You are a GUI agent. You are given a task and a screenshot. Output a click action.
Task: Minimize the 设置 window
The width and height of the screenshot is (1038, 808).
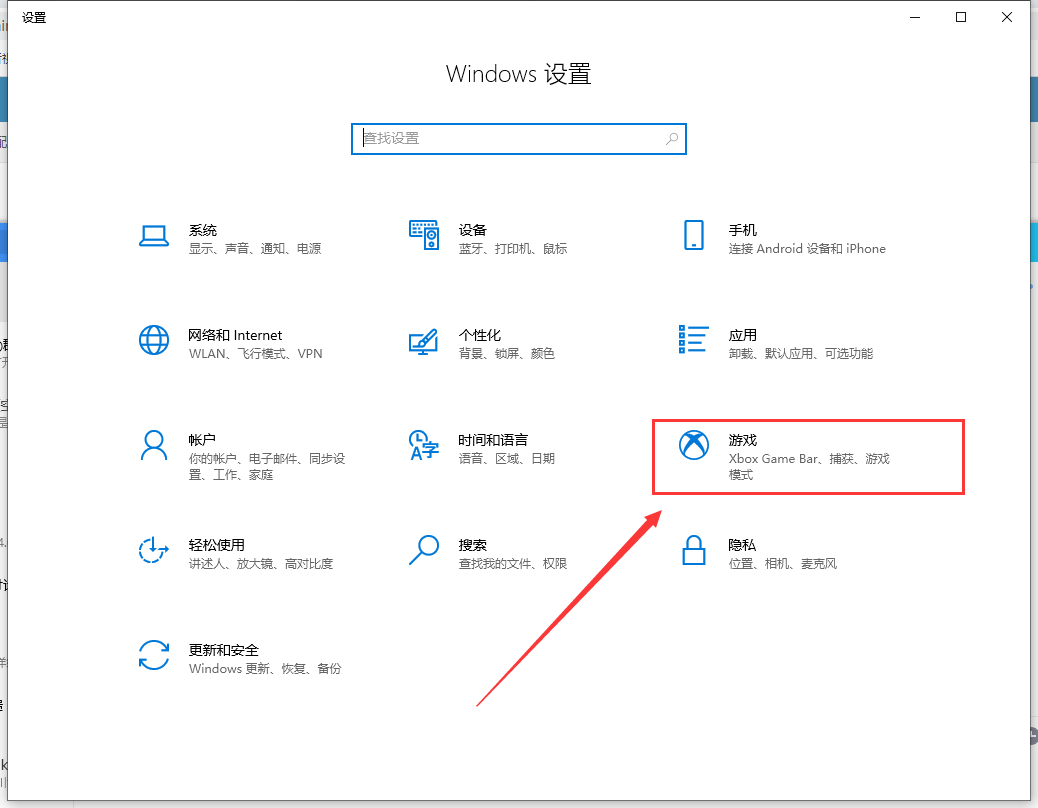(x=915, y=17)
